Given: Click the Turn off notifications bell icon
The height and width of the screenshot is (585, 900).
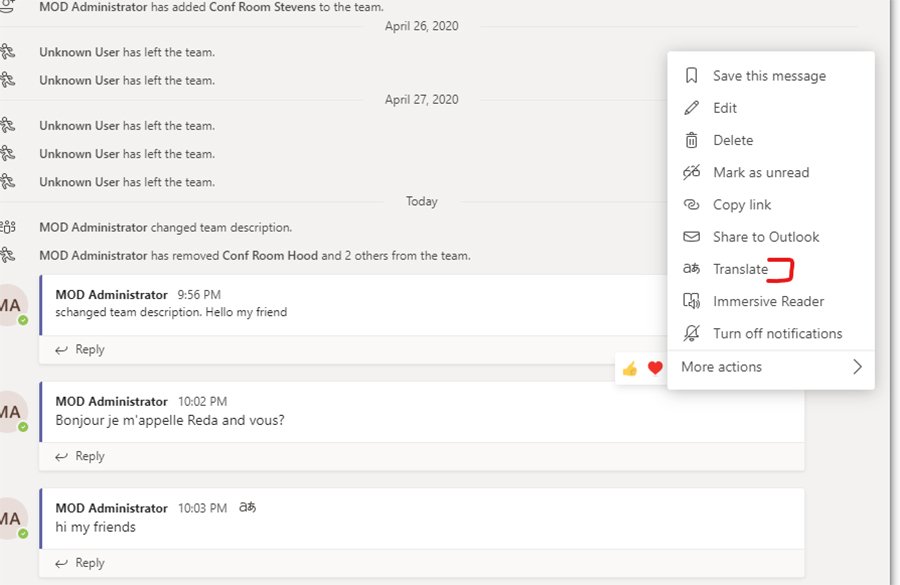Looking at the screenshot, I should coord(692,333).
